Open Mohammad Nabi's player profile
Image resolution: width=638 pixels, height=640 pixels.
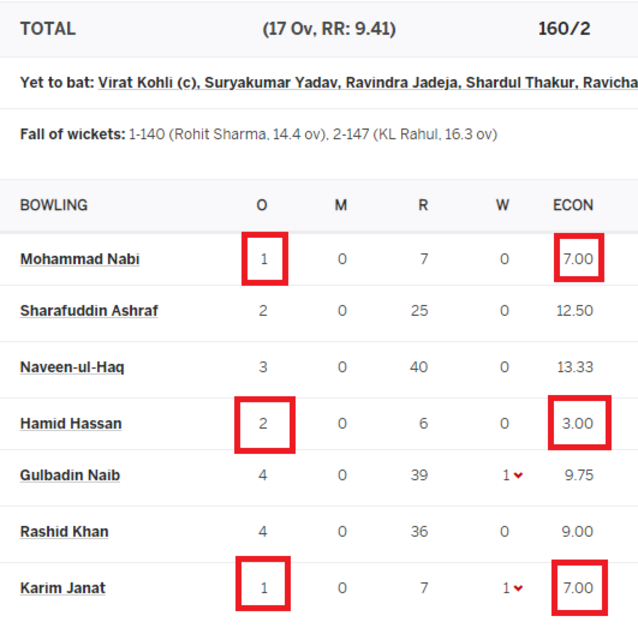(x=80, y=259)
